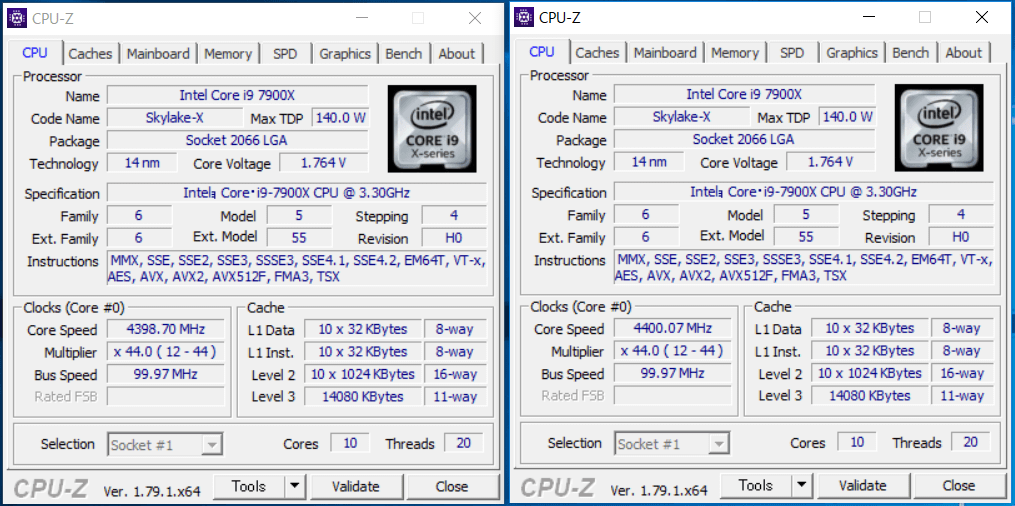Click Instructions list in right window

pos(803,268)
